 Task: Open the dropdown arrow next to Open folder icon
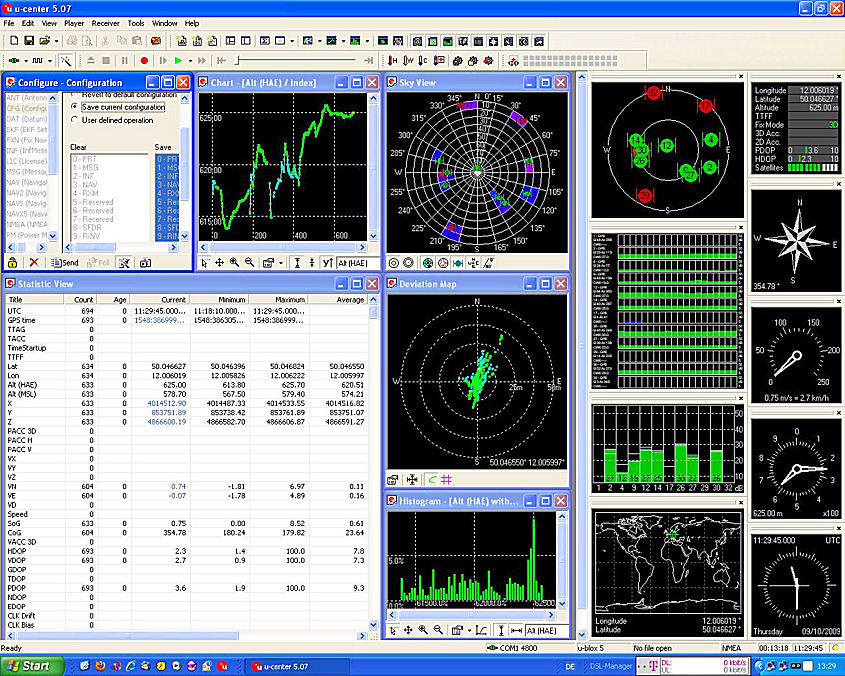click(x=56, y=41)
